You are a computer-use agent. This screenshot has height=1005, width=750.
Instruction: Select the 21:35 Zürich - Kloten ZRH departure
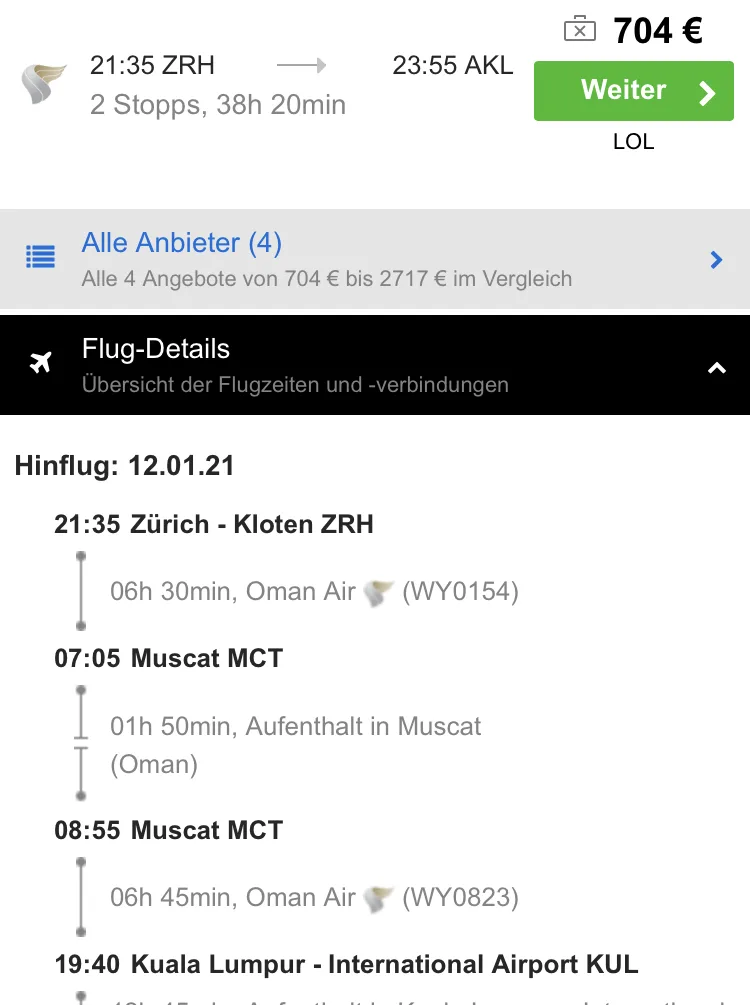point(214,524)
